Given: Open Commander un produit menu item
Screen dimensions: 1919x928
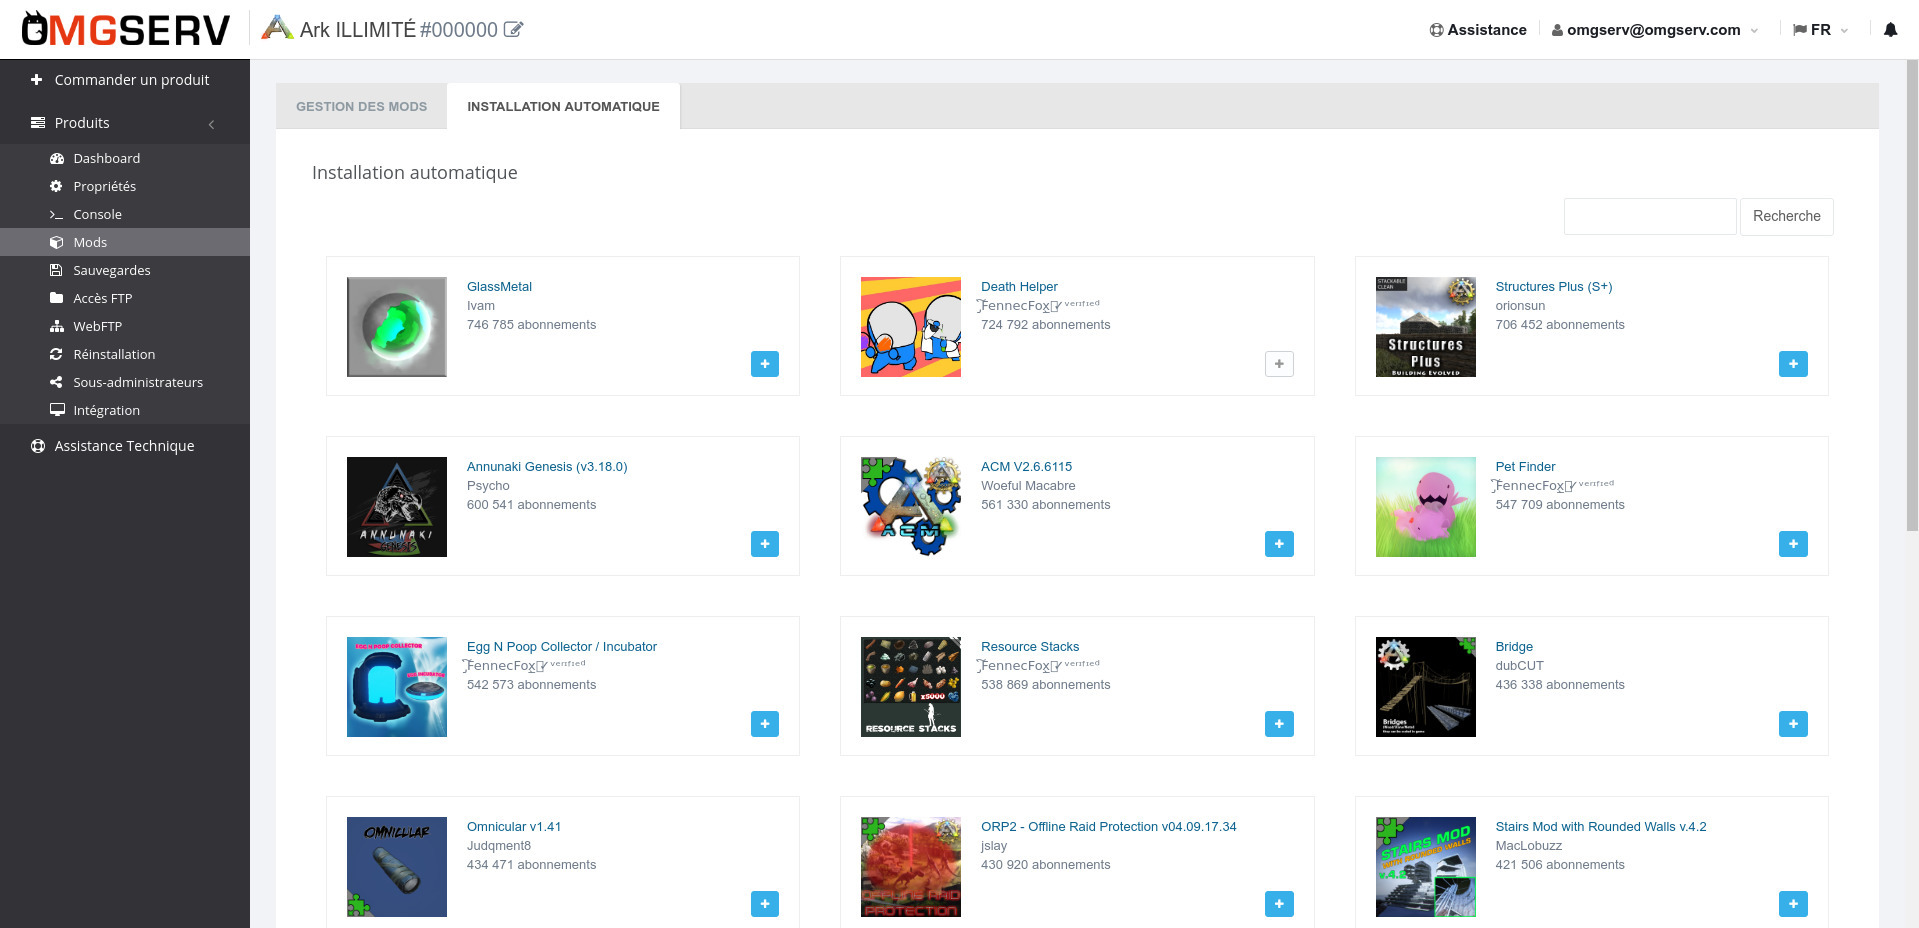Looking at the screenshot, I should [124, 80].
